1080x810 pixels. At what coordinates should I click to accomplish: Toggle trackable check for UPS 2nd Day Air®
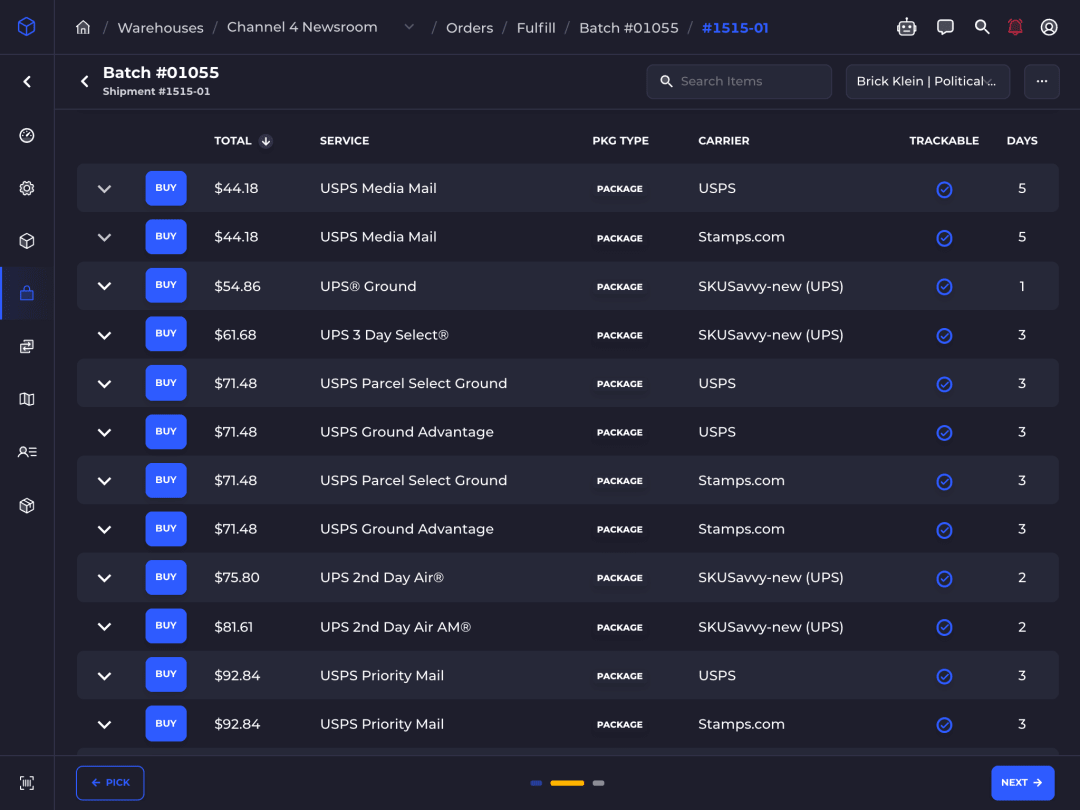(944, 579)
